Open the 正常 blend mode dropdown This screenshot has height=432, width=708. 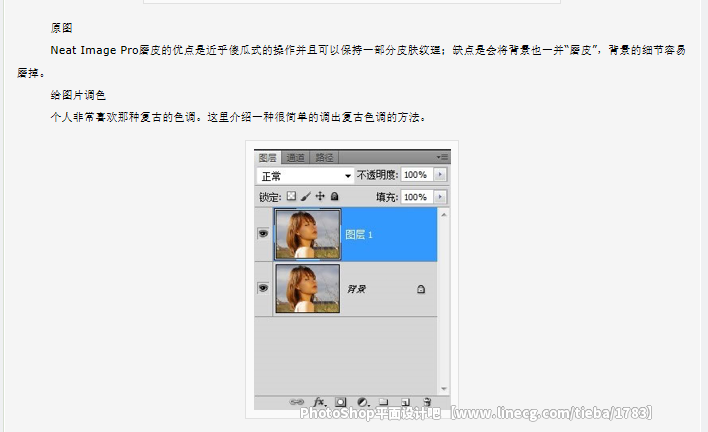tap(305, 176)
